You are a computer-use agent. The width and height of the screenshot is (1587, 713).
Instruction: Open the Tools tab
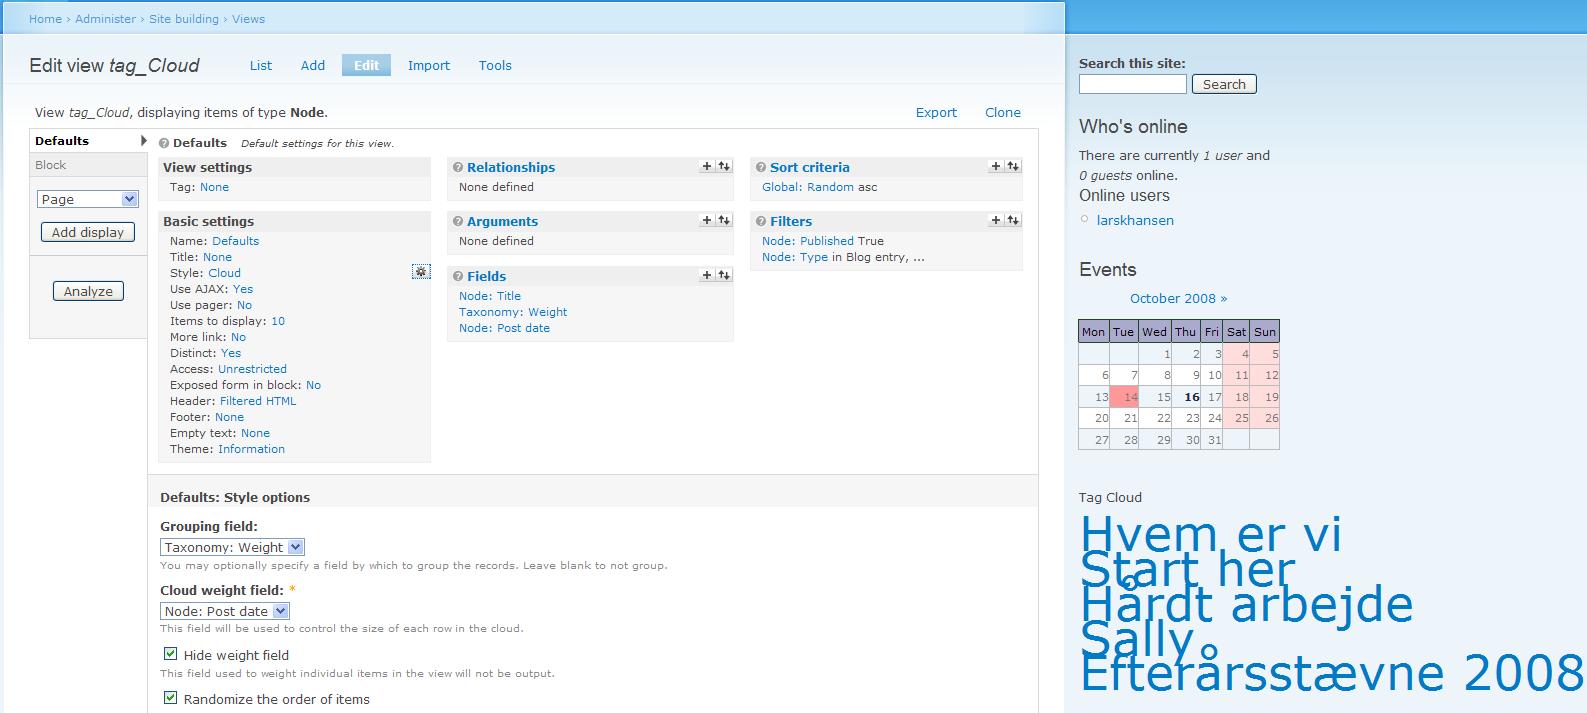(495, 65)
